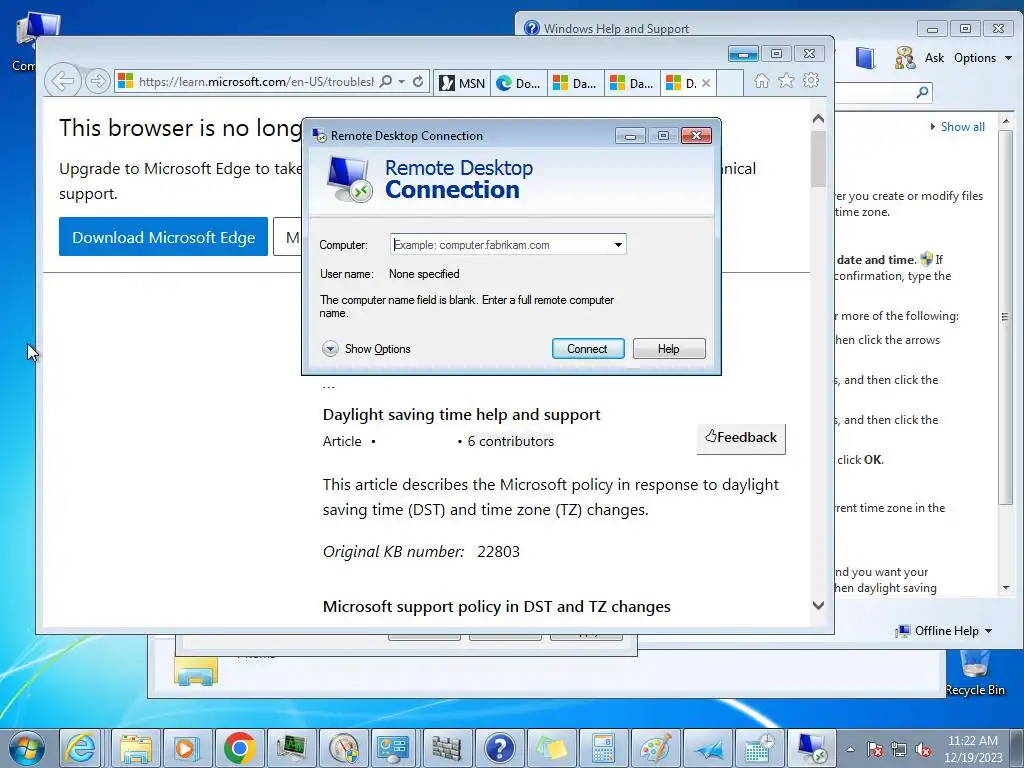Go back in Internet Explorer
Image resolution: width=1024 pixels, height=768 pixels.
pyautogui.click(x=62, y=81)
